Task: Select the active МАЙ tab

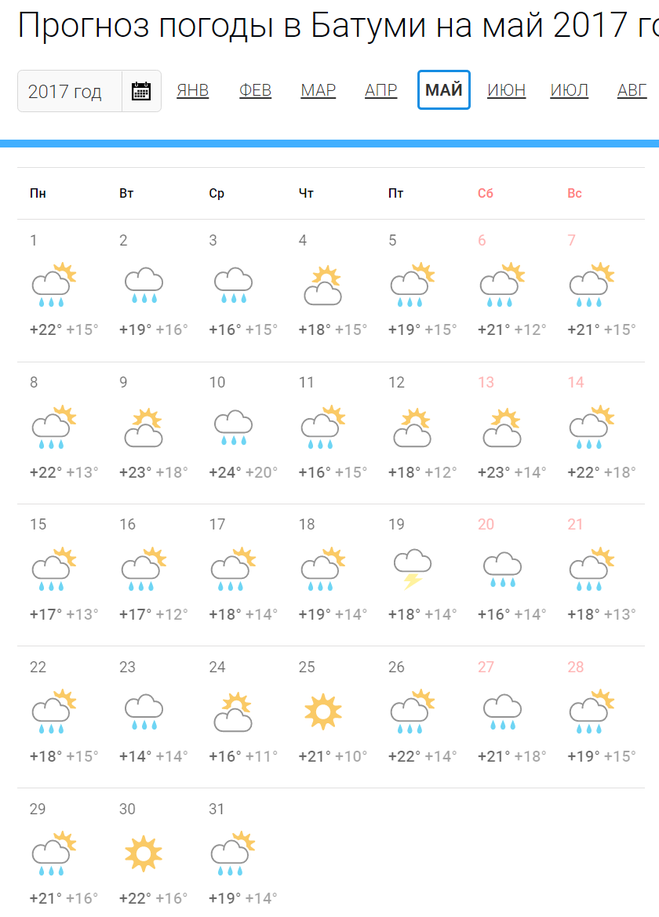Action: (444, 91)
